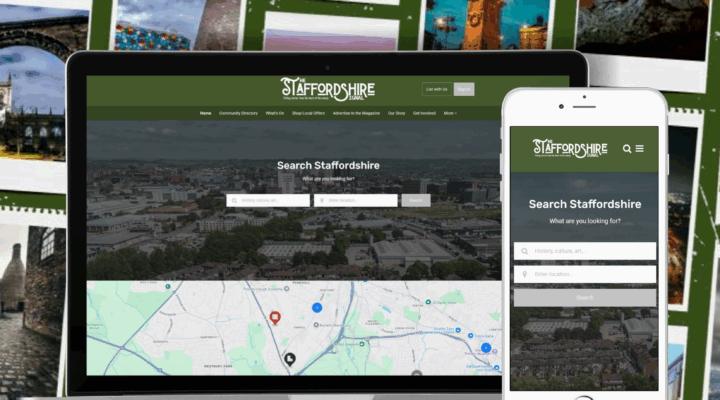Open the Community Directory menu item
Viewport: 720px width, 400px height.
point(238,113)
